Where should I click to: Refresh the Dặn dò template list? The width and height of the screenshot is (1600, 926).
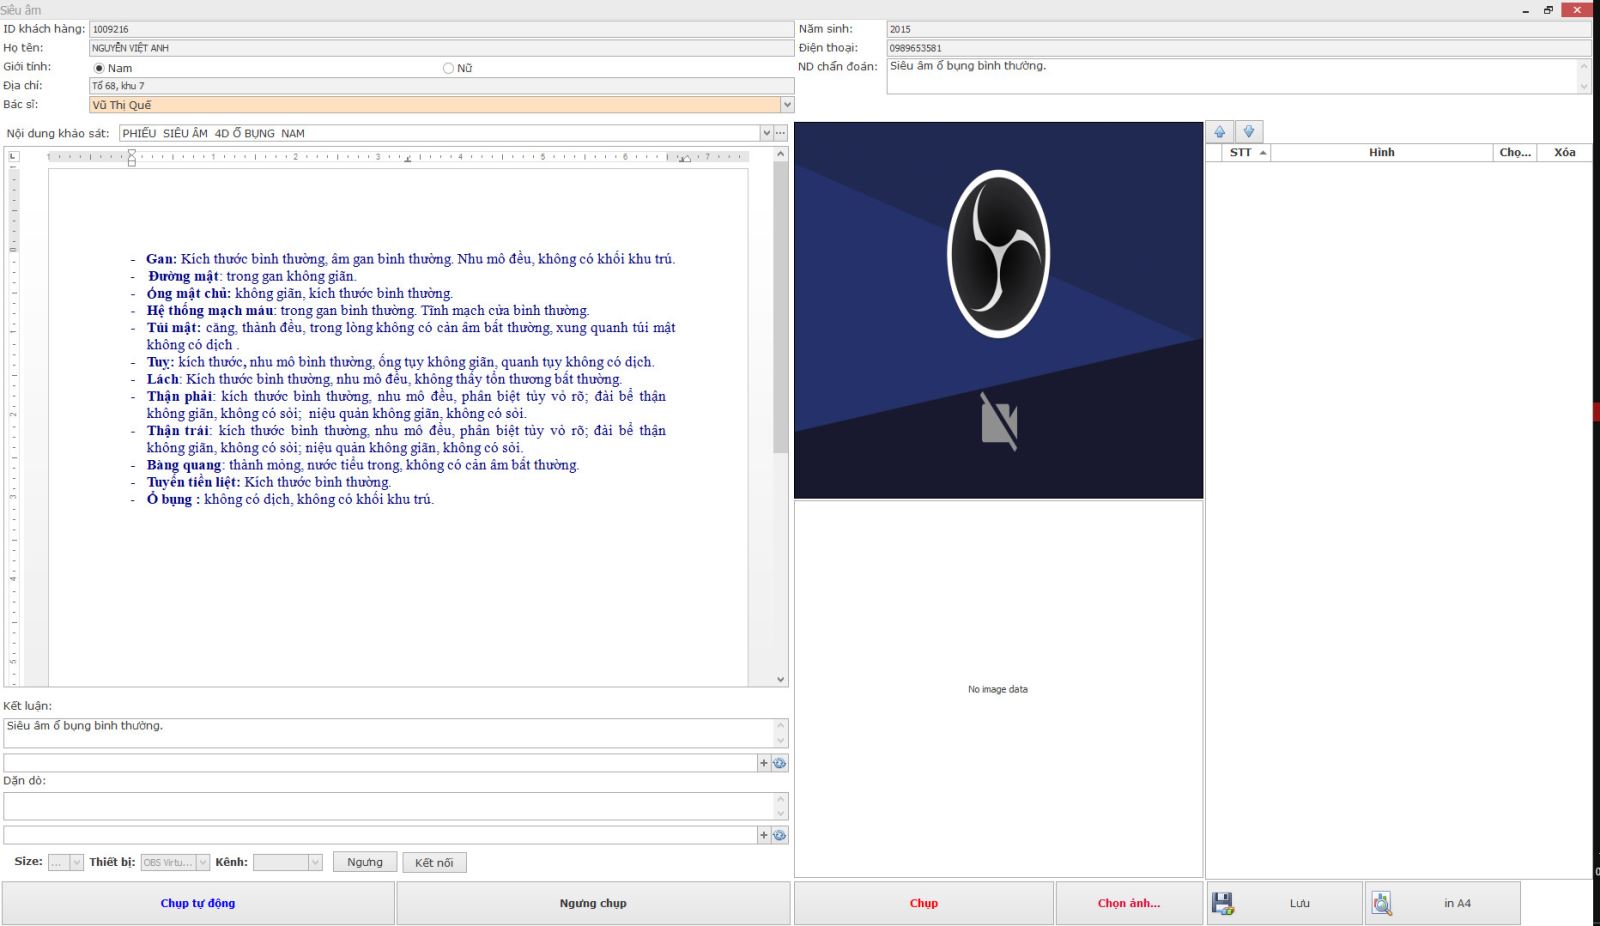(780, 835)
